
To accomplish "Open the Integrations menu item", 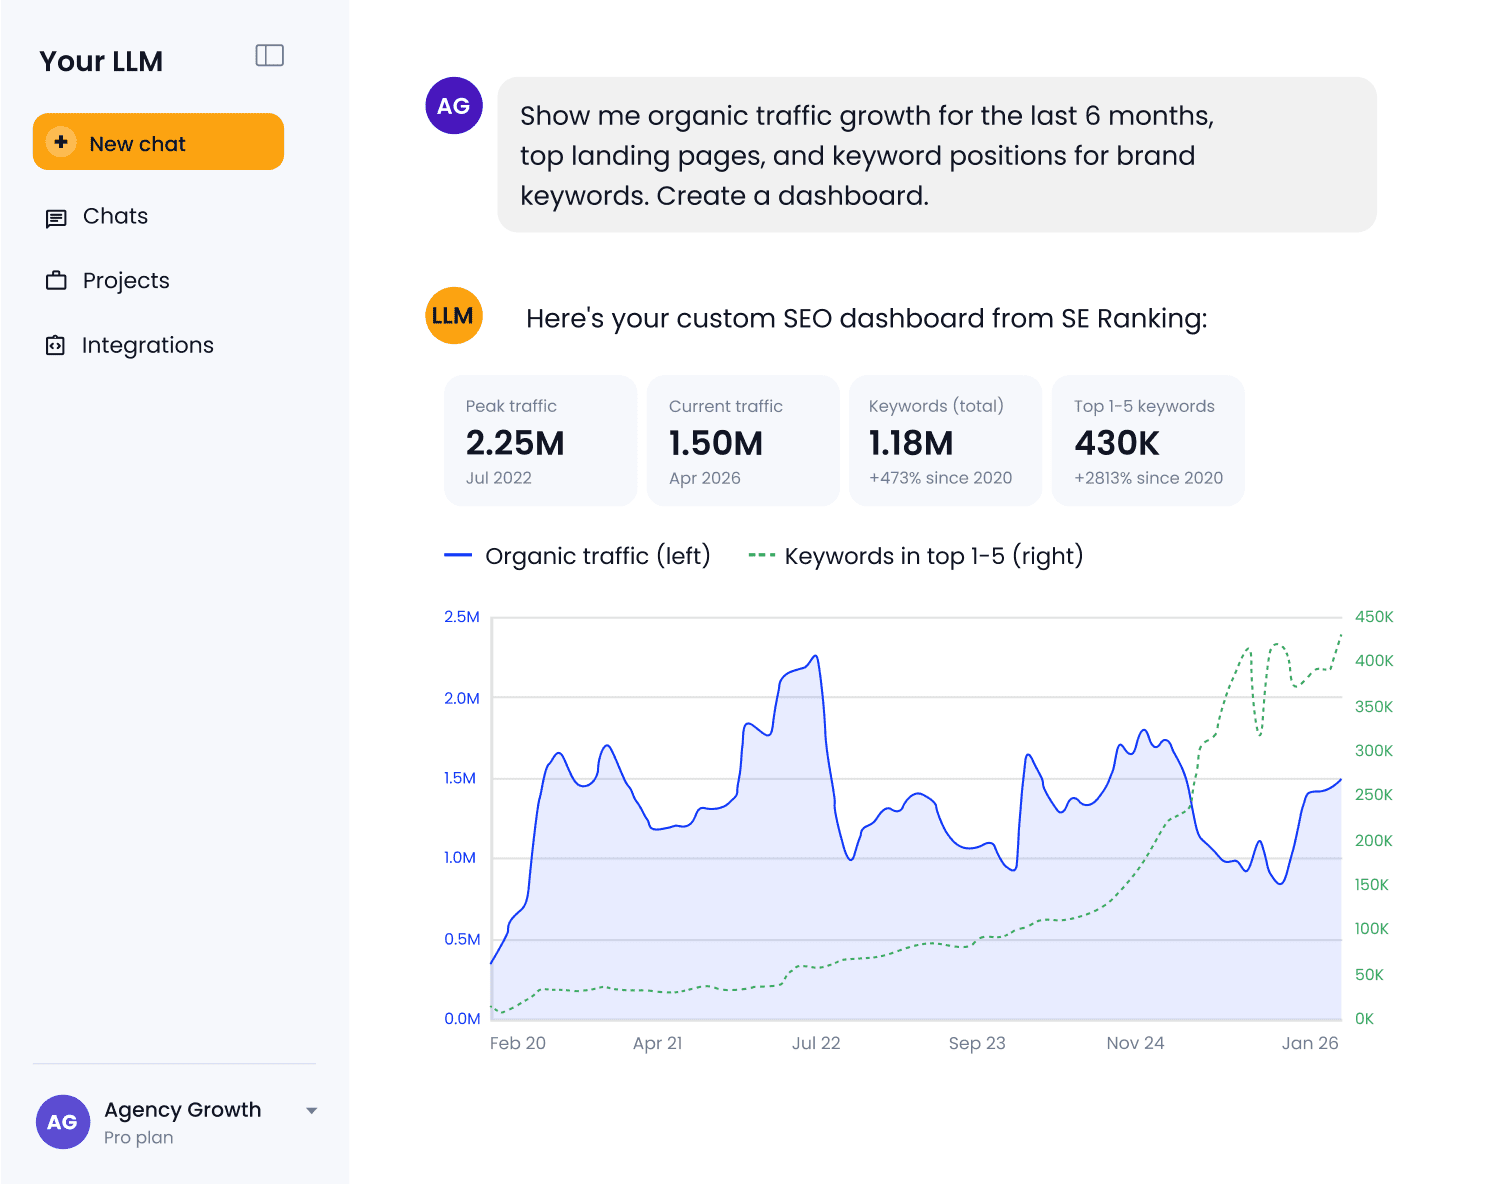I will pyautogui.click(x=148, y=346).
